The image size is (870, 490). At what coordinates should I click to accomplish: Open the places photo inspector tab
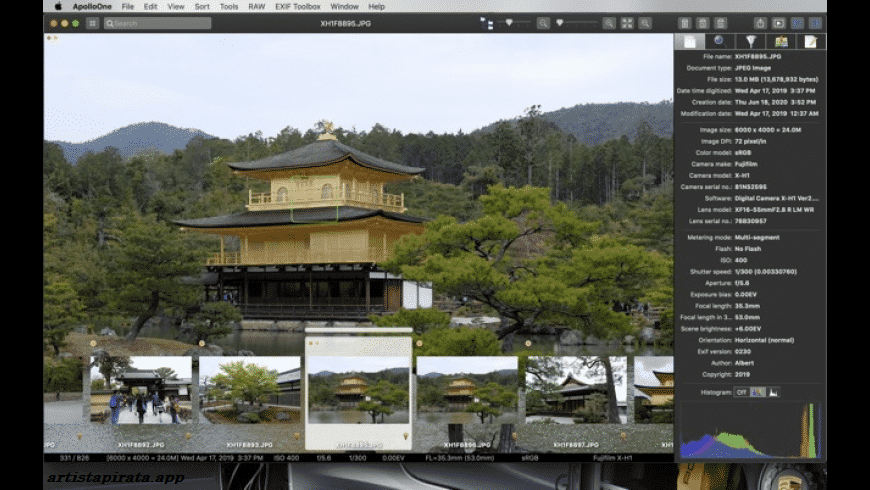coord(780,41)
